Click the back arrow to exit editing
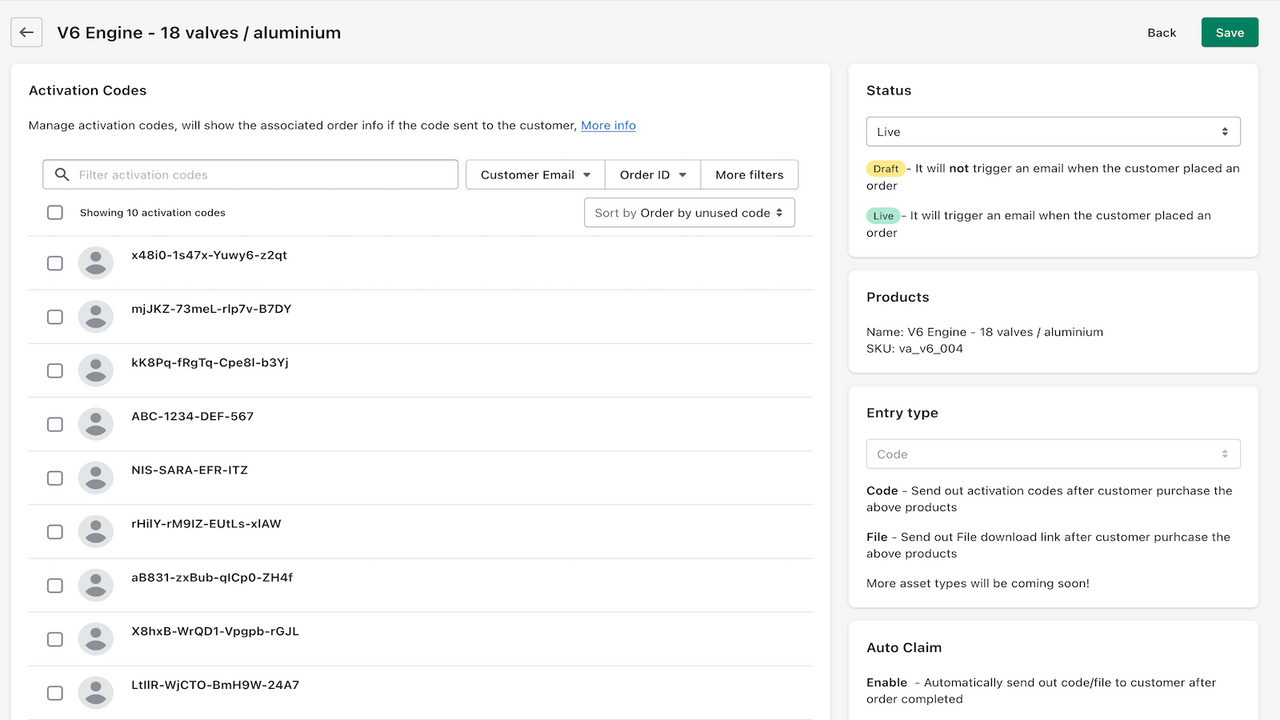Screen dimensions: 1280x720 [x=26, y=32]
